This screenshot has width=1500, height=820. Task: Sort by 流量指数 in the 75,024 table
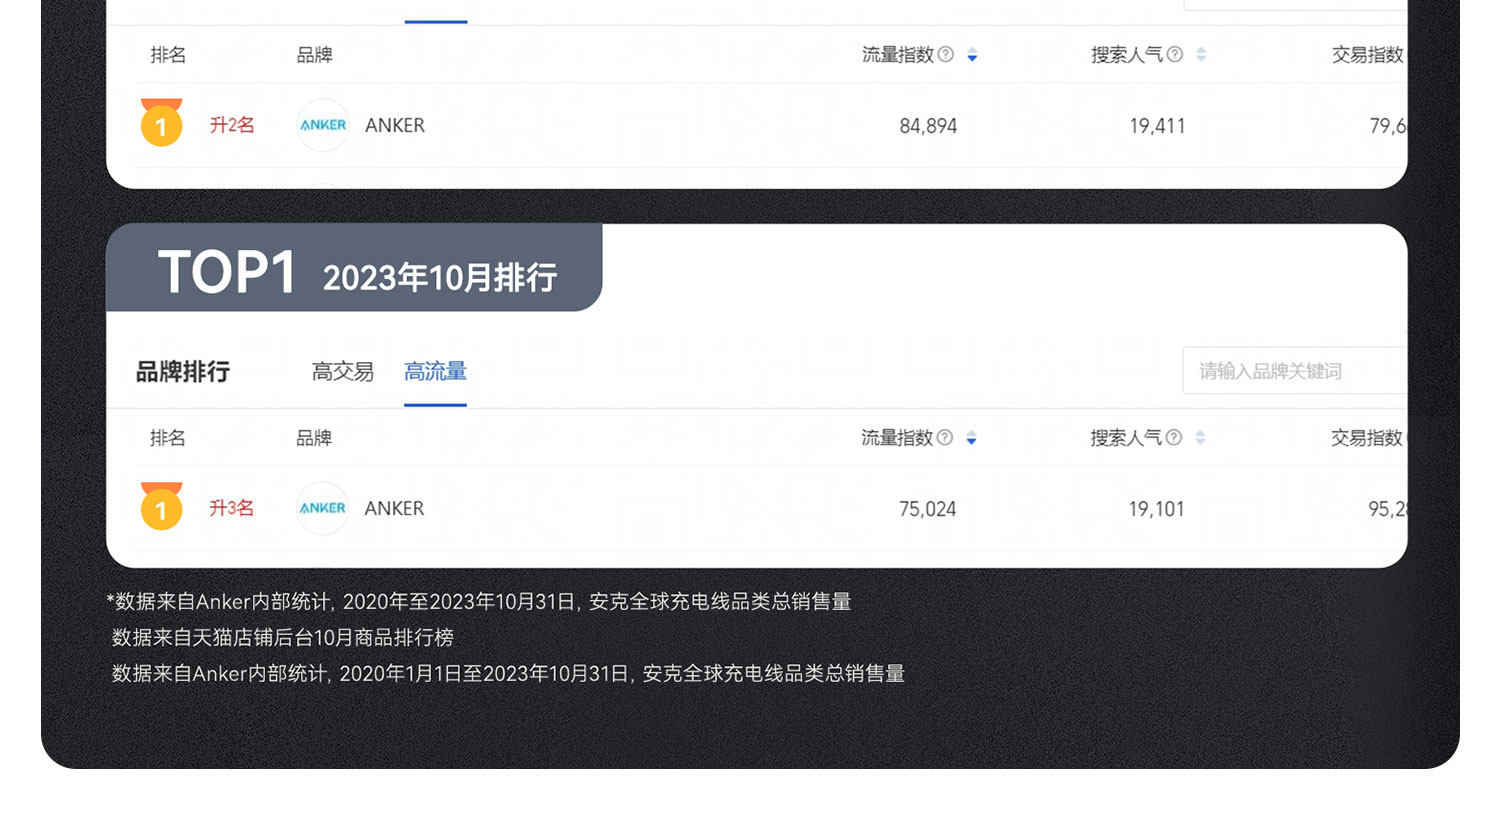(971, 438)
